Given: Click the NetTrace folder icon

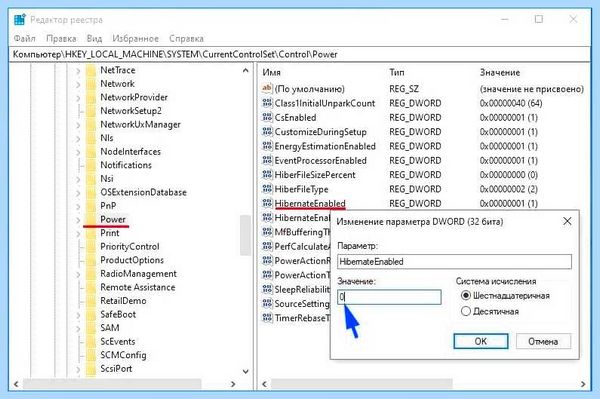Looking at the screenshot, I should click(91, 70).
